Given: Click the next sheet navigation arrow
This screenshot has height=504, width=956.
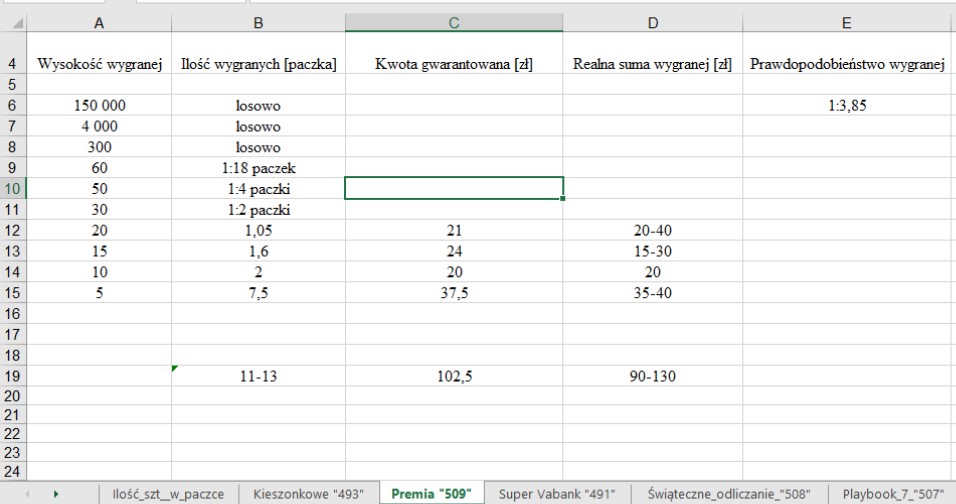Looking at the screenshot, I should (55, 494).
